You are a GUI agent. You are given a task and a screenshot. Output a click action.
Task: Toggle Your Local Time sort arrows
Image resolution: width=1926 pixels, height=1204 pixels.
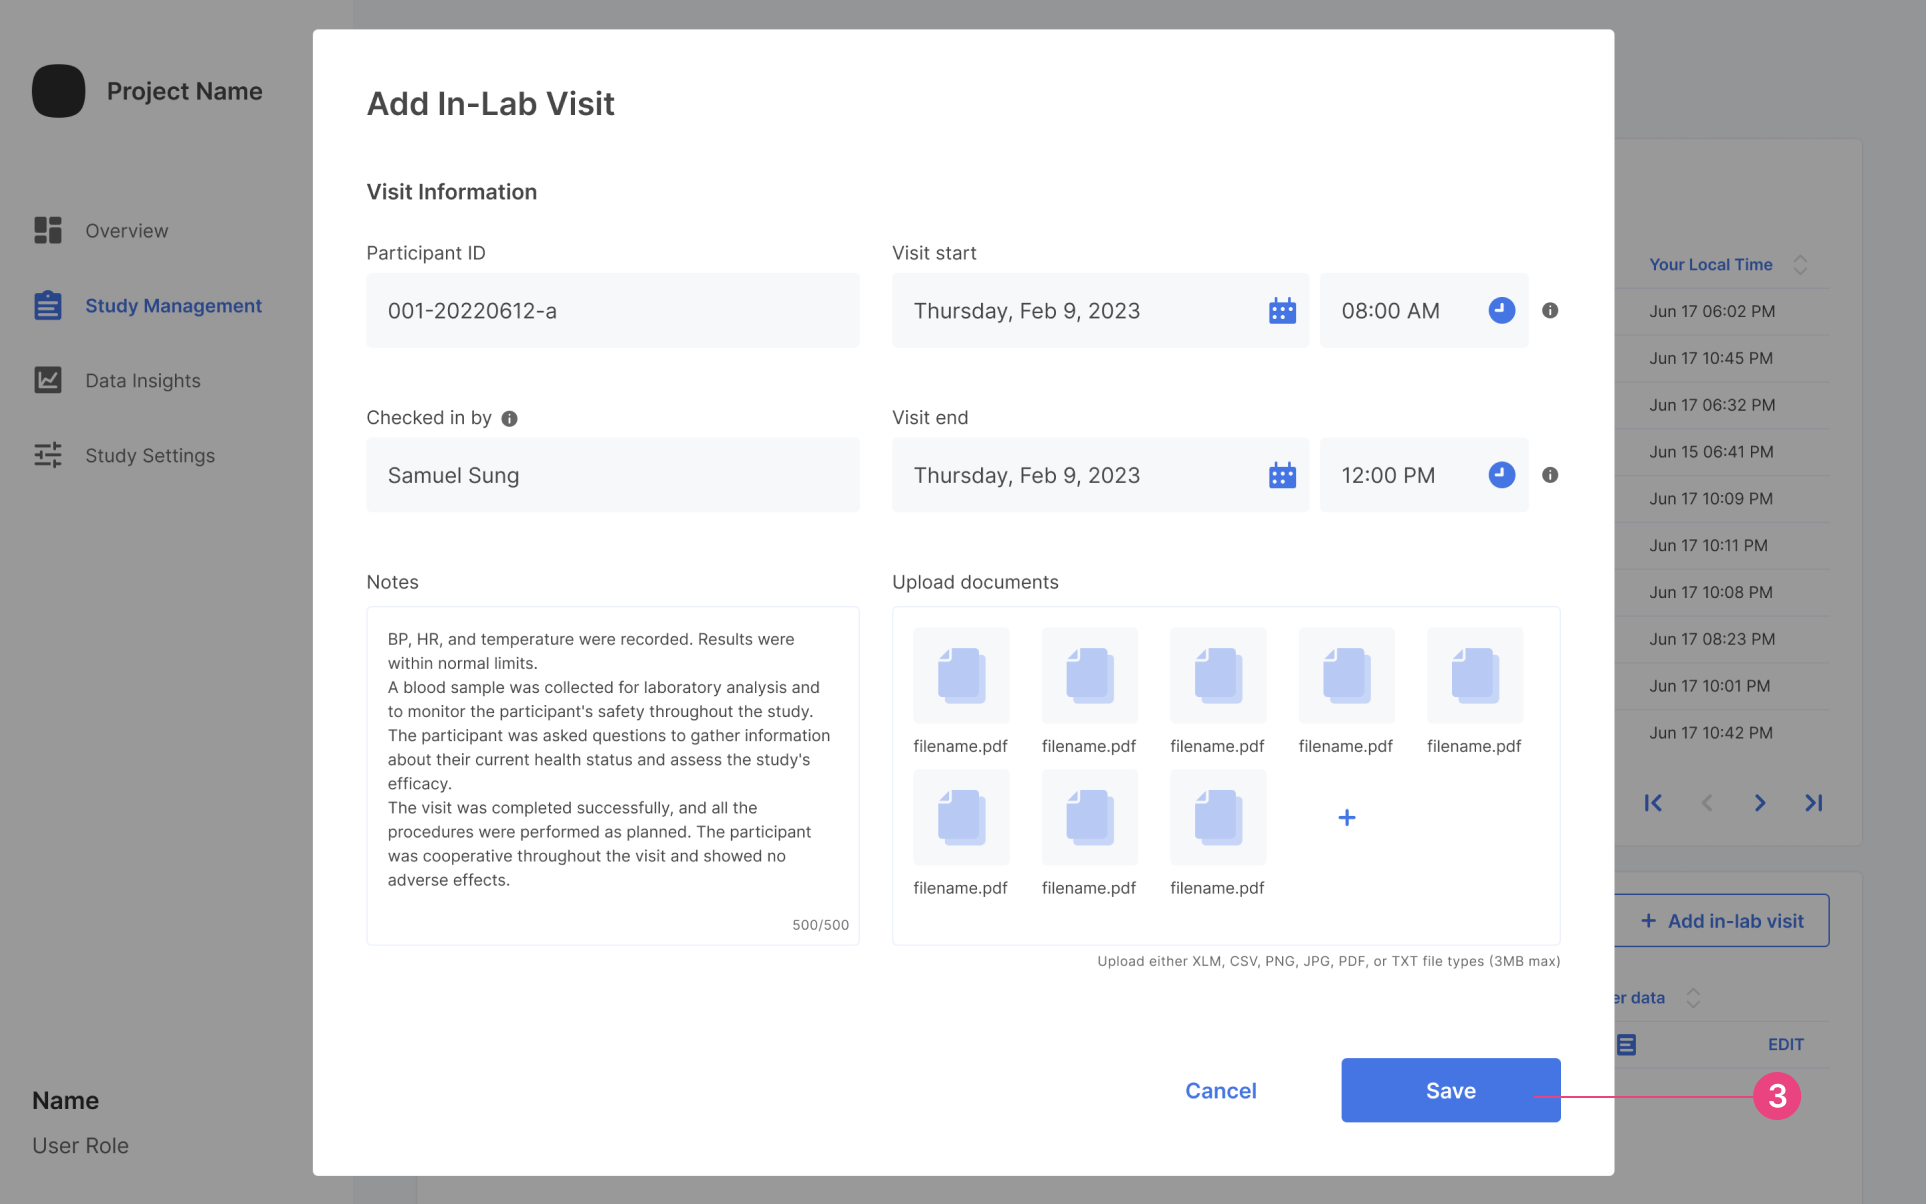(x=1800, y=265)
